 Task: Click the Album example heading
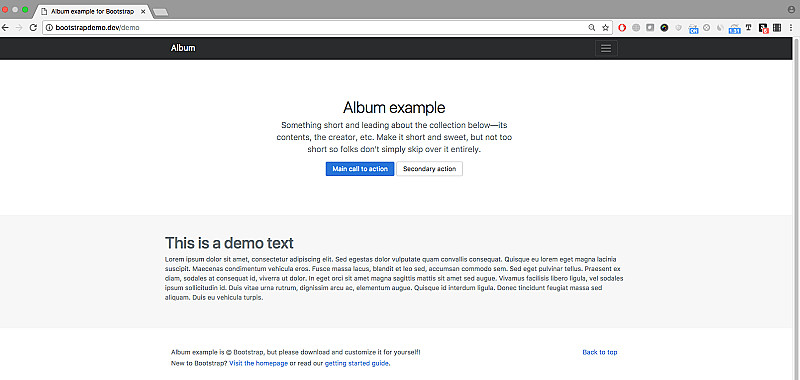pyautogui.click(x=394, y=108)
